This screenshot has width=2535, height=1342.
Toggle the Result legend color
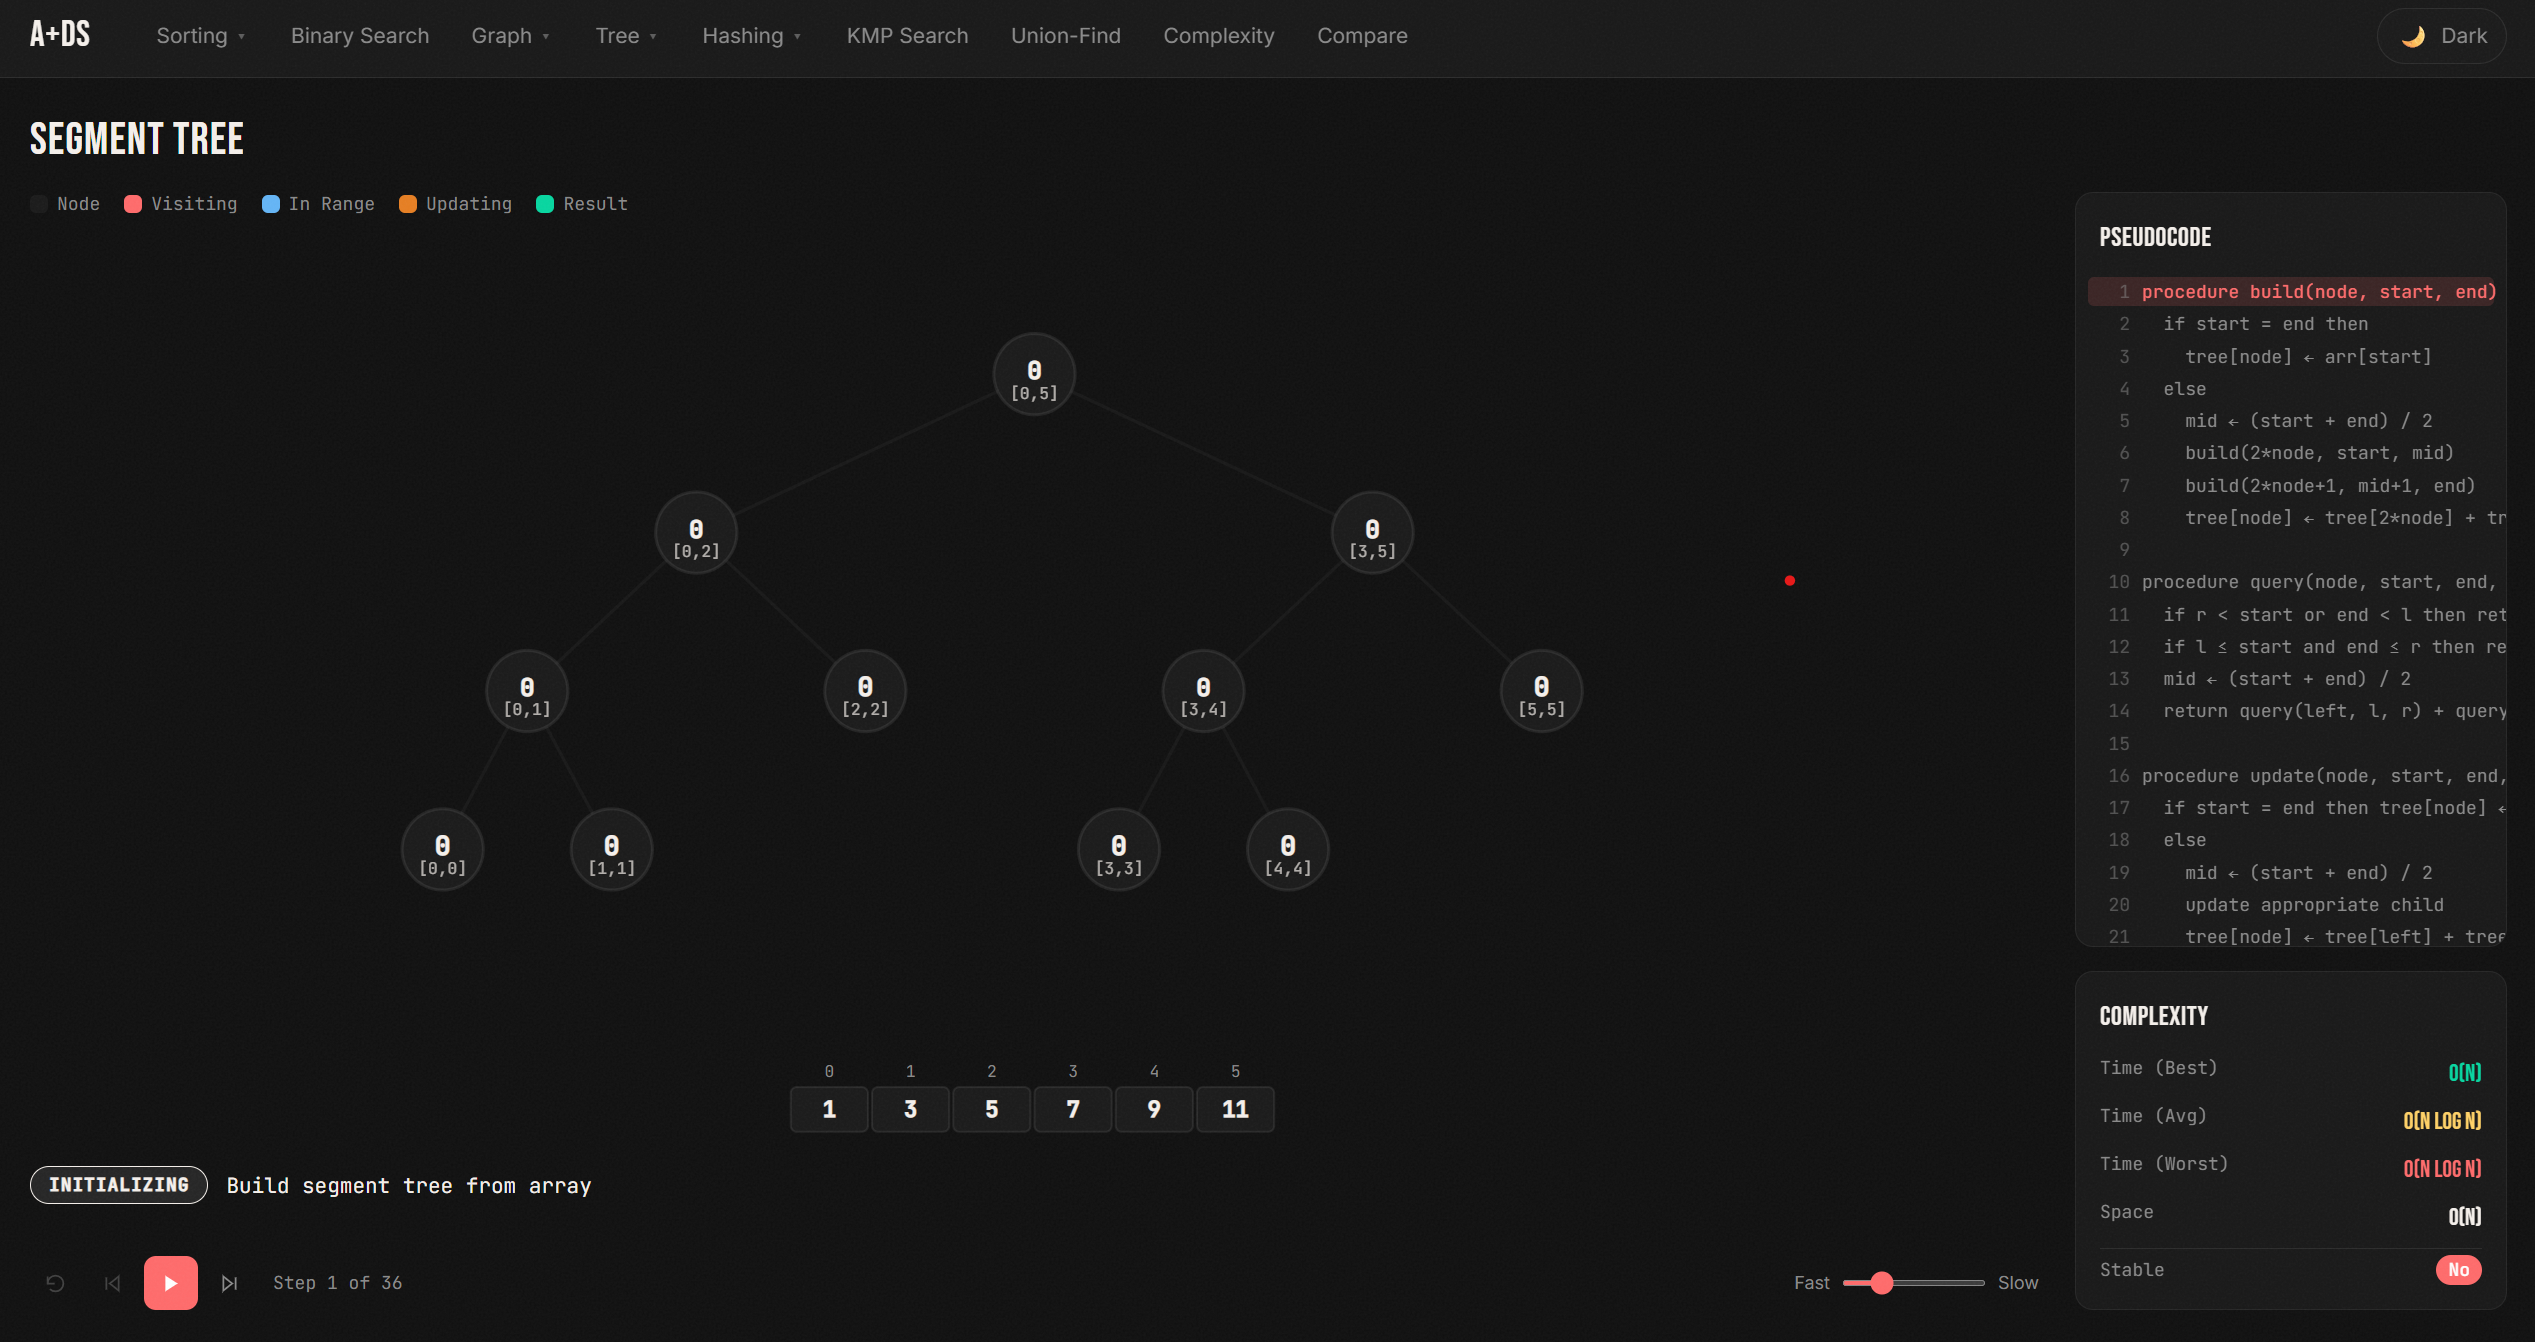[544, 204]
